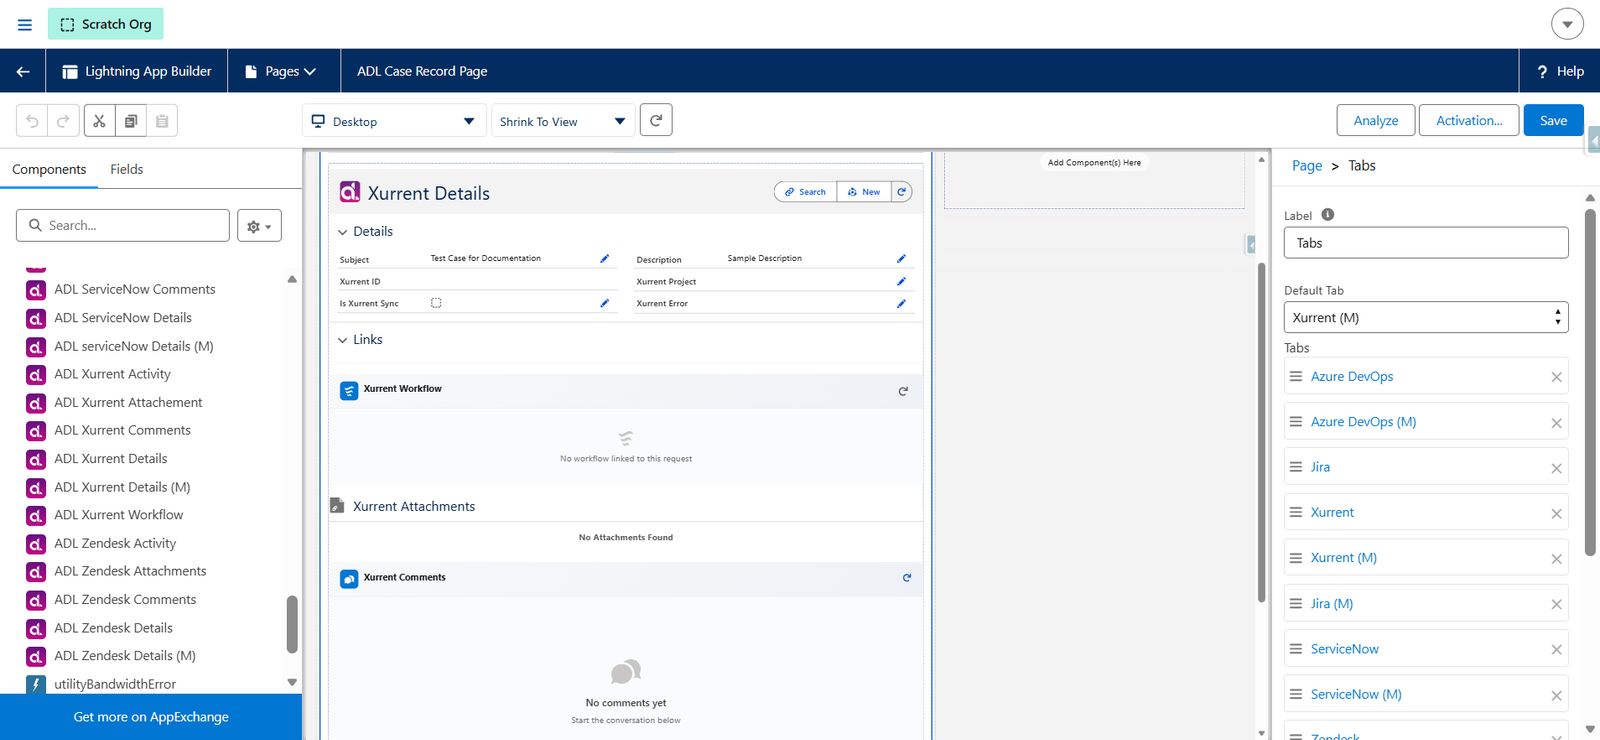The image size is (1600, 740).
Task: Open the Xurrent (M) tab settings
Action: [x=1344, y=558]
